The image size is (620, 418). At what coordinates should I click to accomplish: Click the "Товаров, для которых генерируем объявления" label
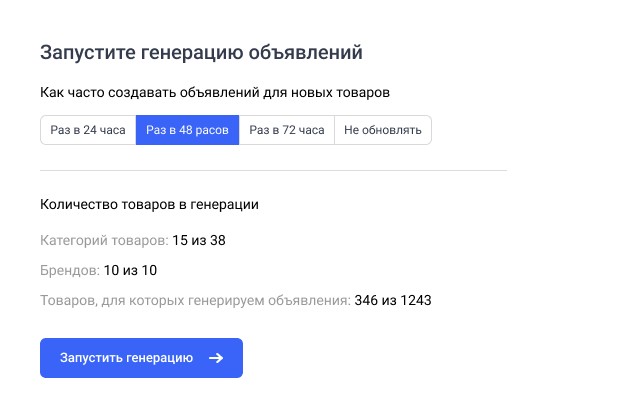coord(195,299)
